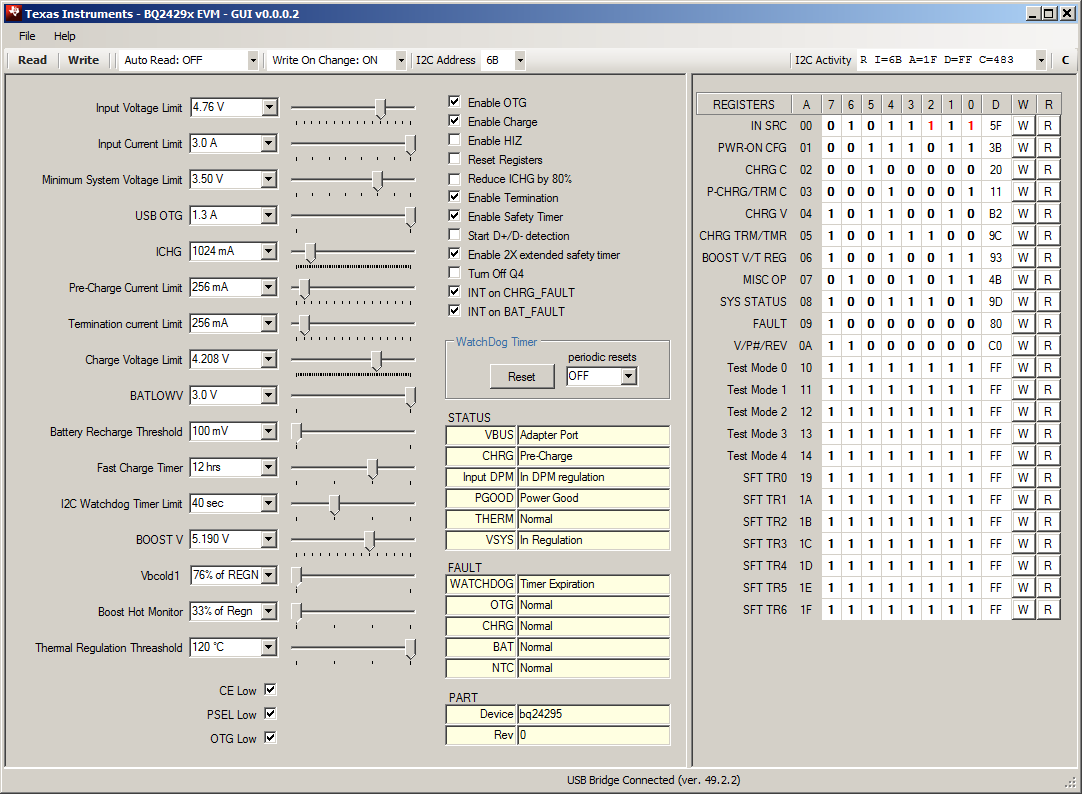Click the R button for SYS STATUS register
The height and width of the screenshot is (794, 1082).
[x=1047, y=301]
